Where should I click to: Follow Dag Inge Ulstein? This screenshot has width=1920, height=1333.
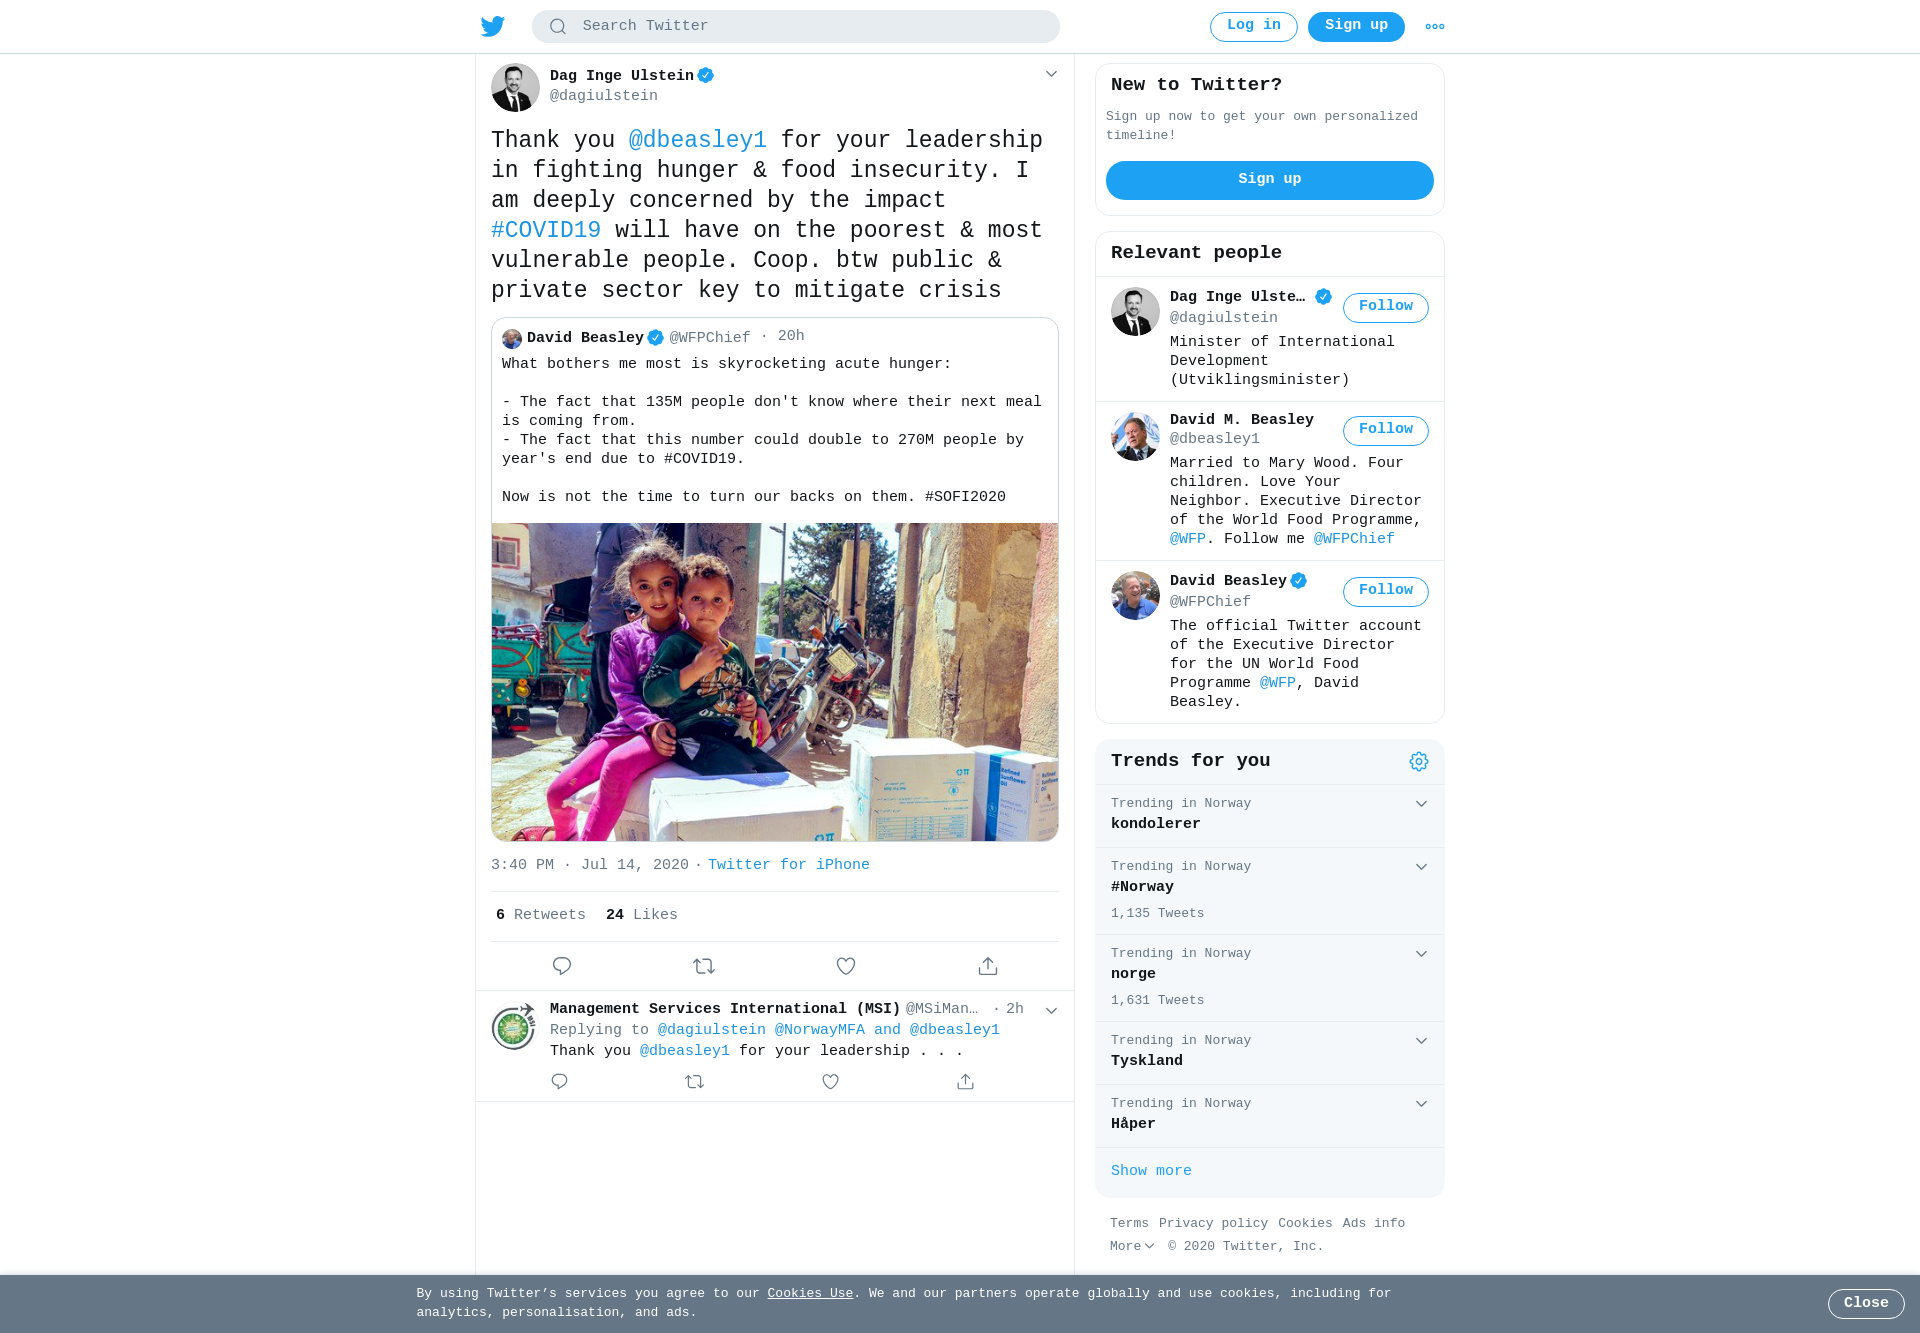point(1386,307)
